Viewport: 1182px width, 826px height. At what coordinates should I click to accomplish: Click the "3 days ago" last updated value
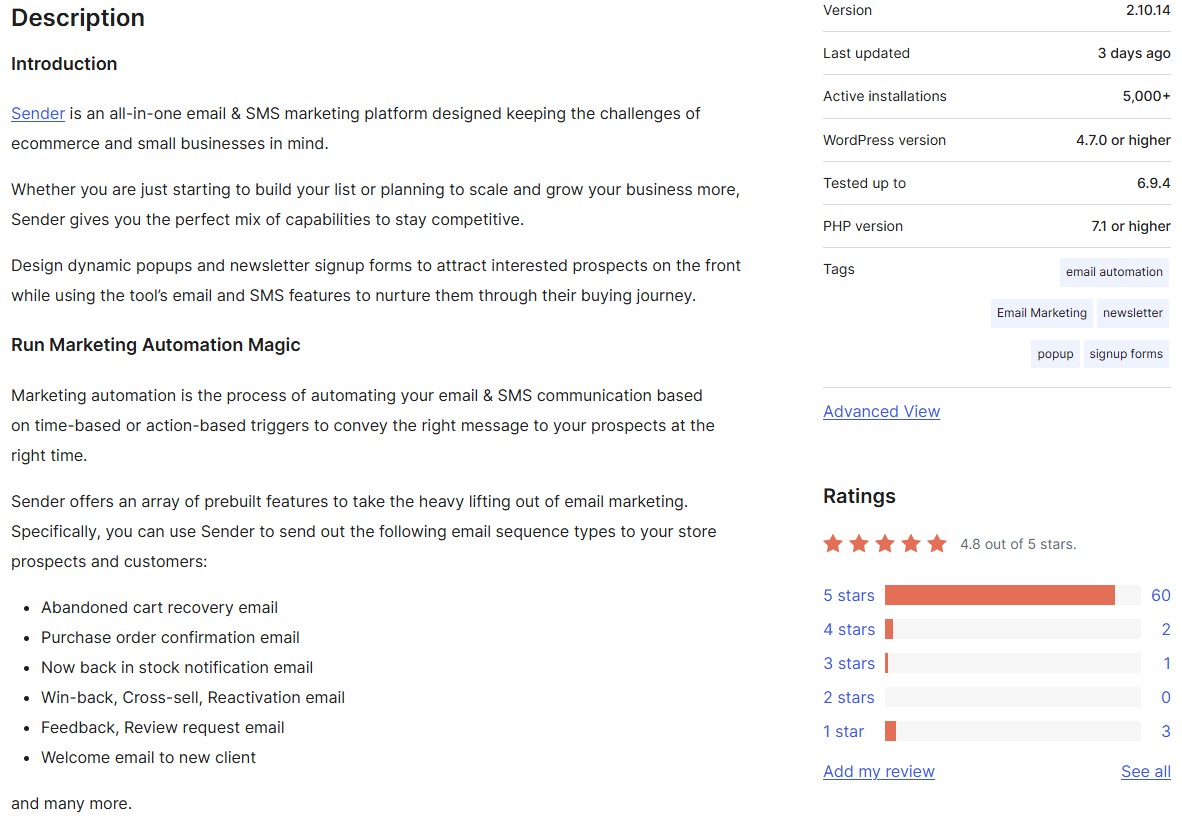tap(1134, 53)
